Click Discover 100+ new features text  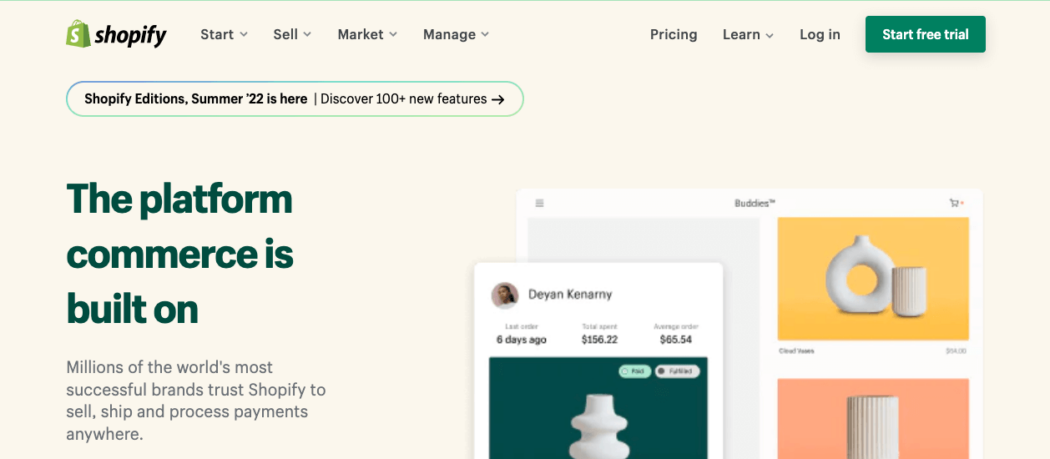pos(404,99)
